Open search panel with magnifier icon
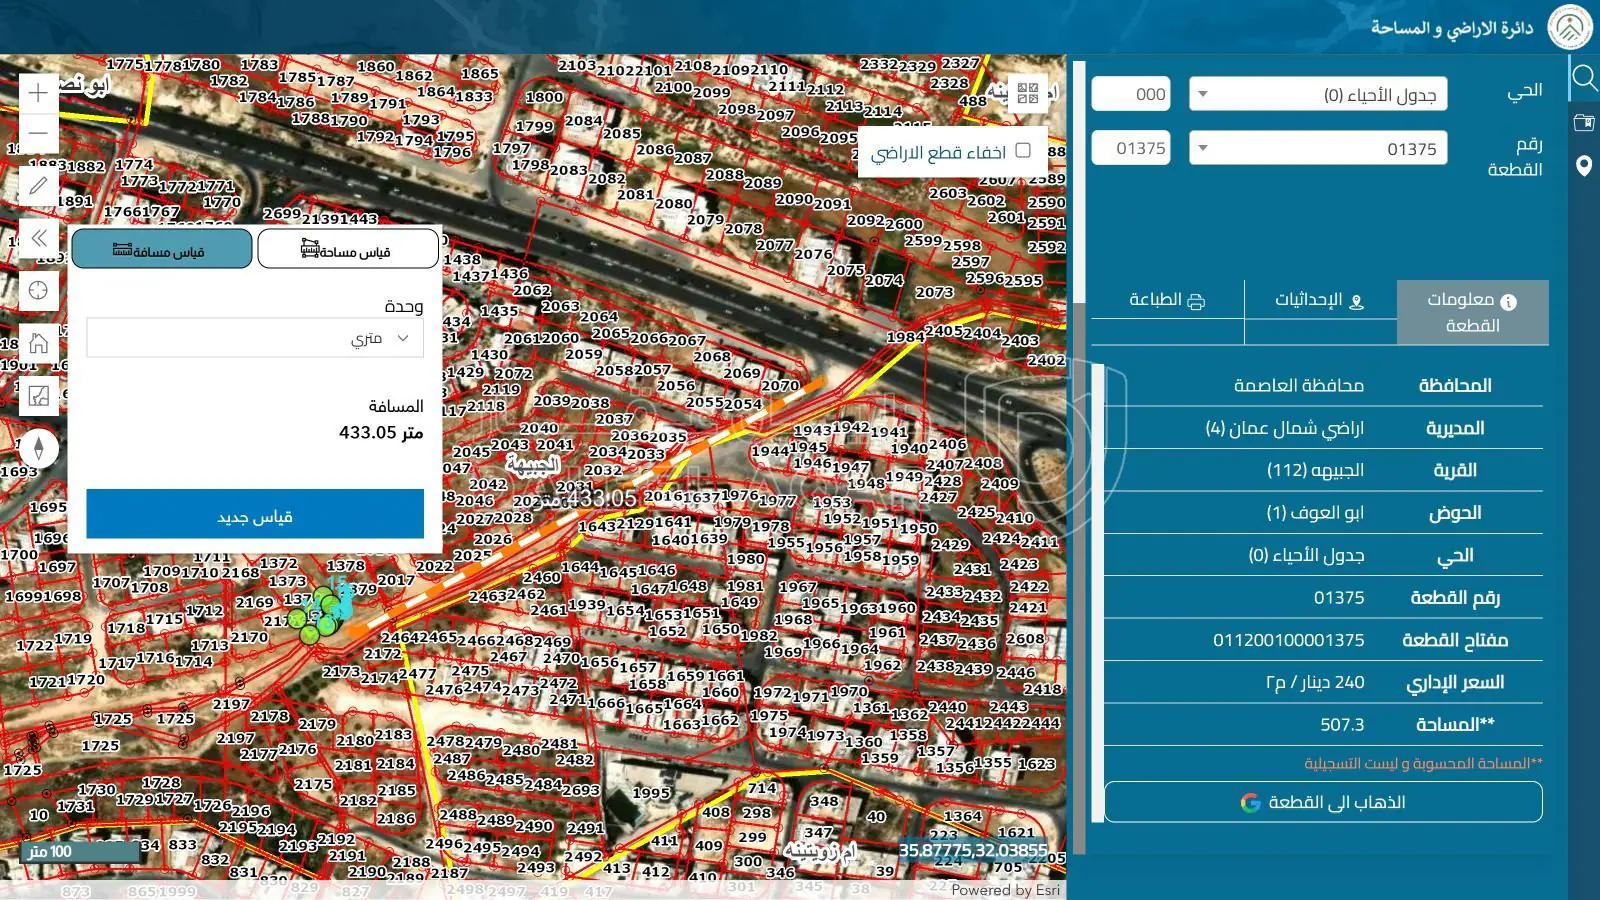Image resolution: width=1600 pixels, height=900 pixels. coord(1584,77)
